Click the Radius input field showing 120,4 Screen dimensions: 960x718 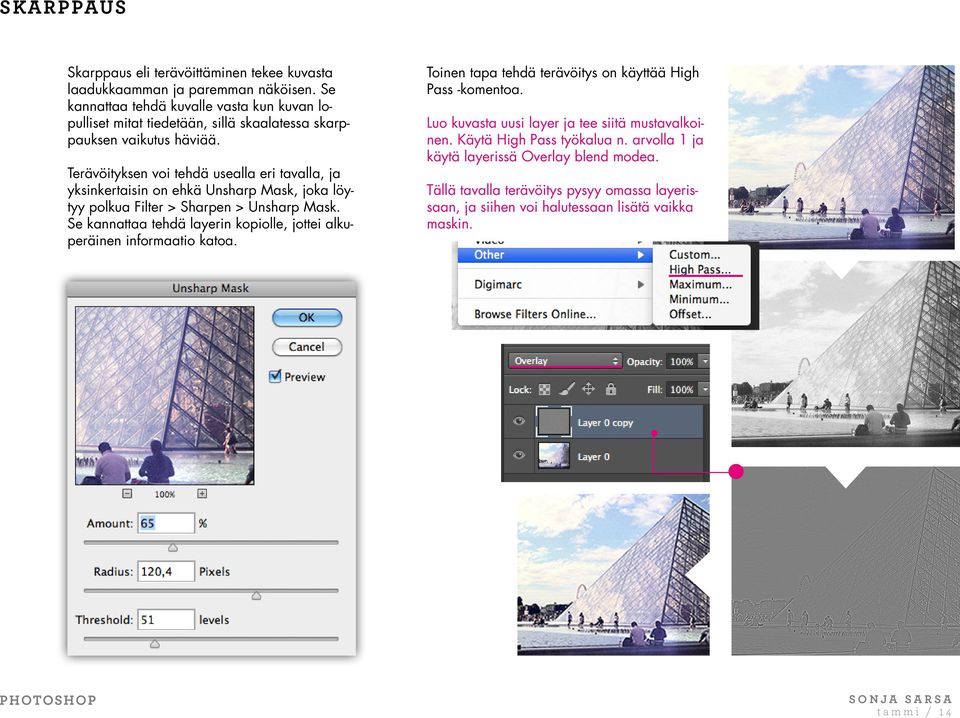coord(165,572)
